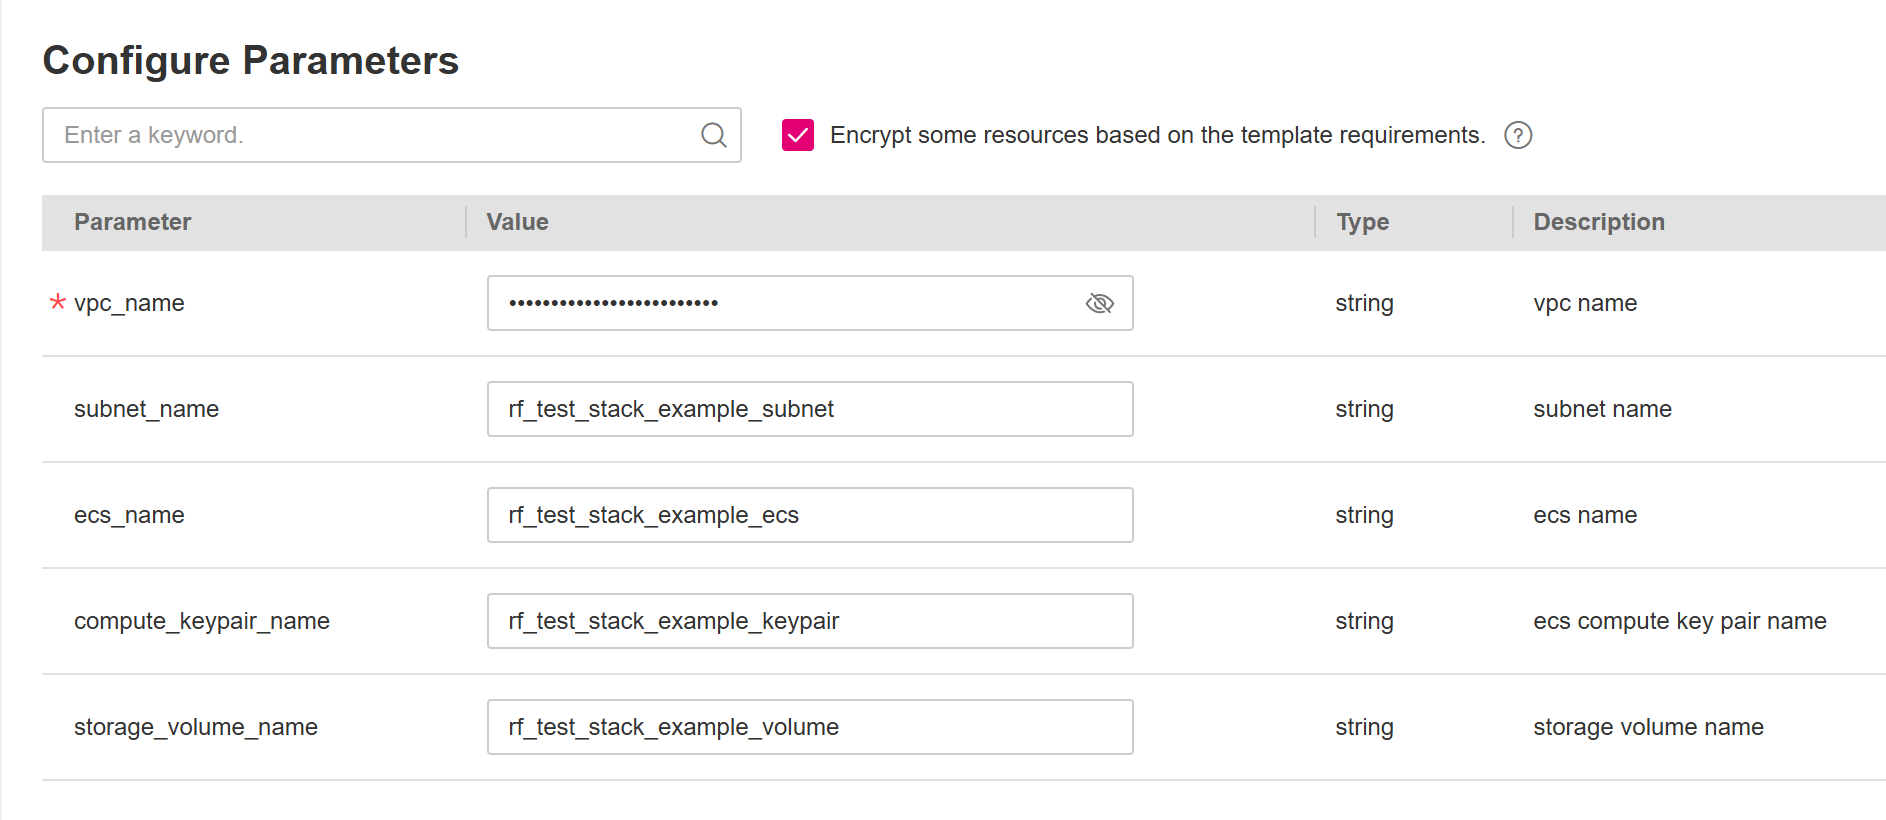Edit the subnet_name value field

coord(810,409)
